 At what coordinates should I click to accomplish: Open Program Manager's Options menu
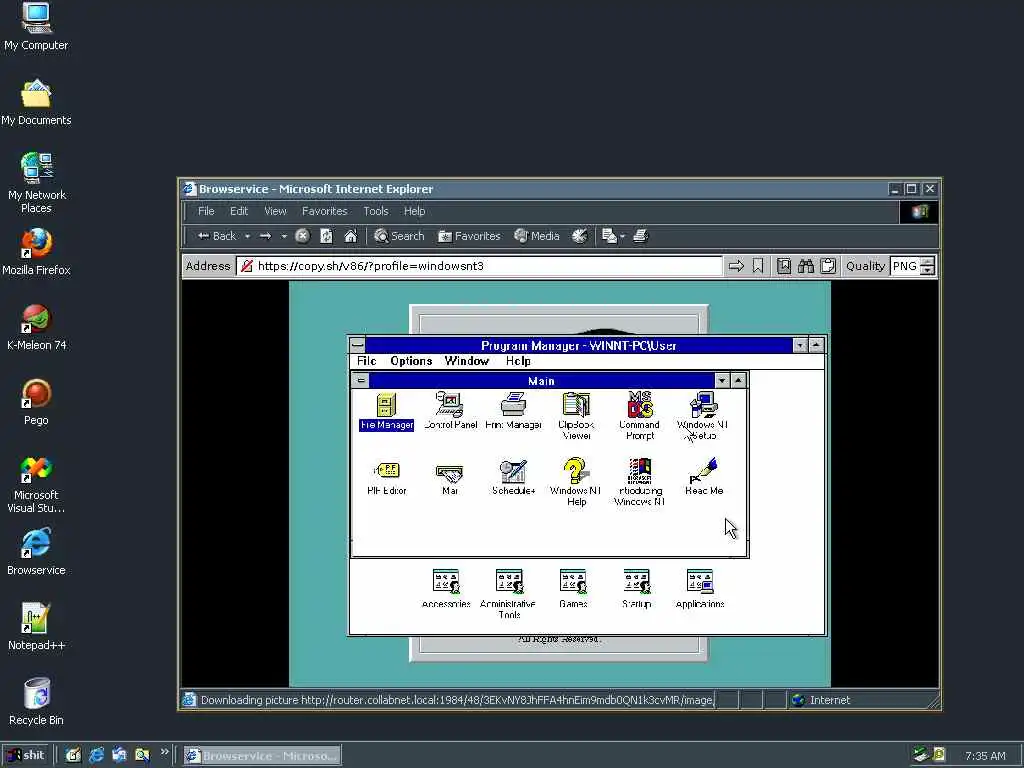click(411, 361)
